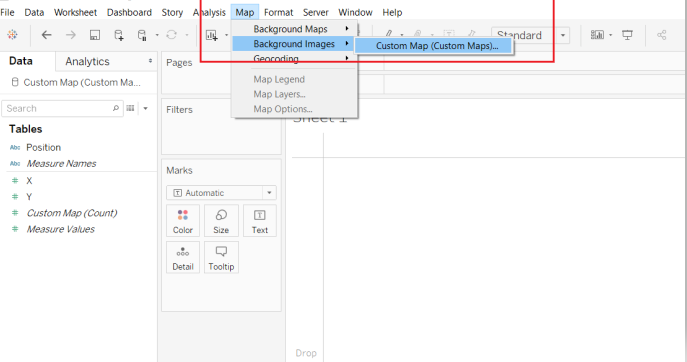Select the Background Images menu item
The width and height of the screenshot is (687, 362).
pyautogui.click(x=294, y=44)
